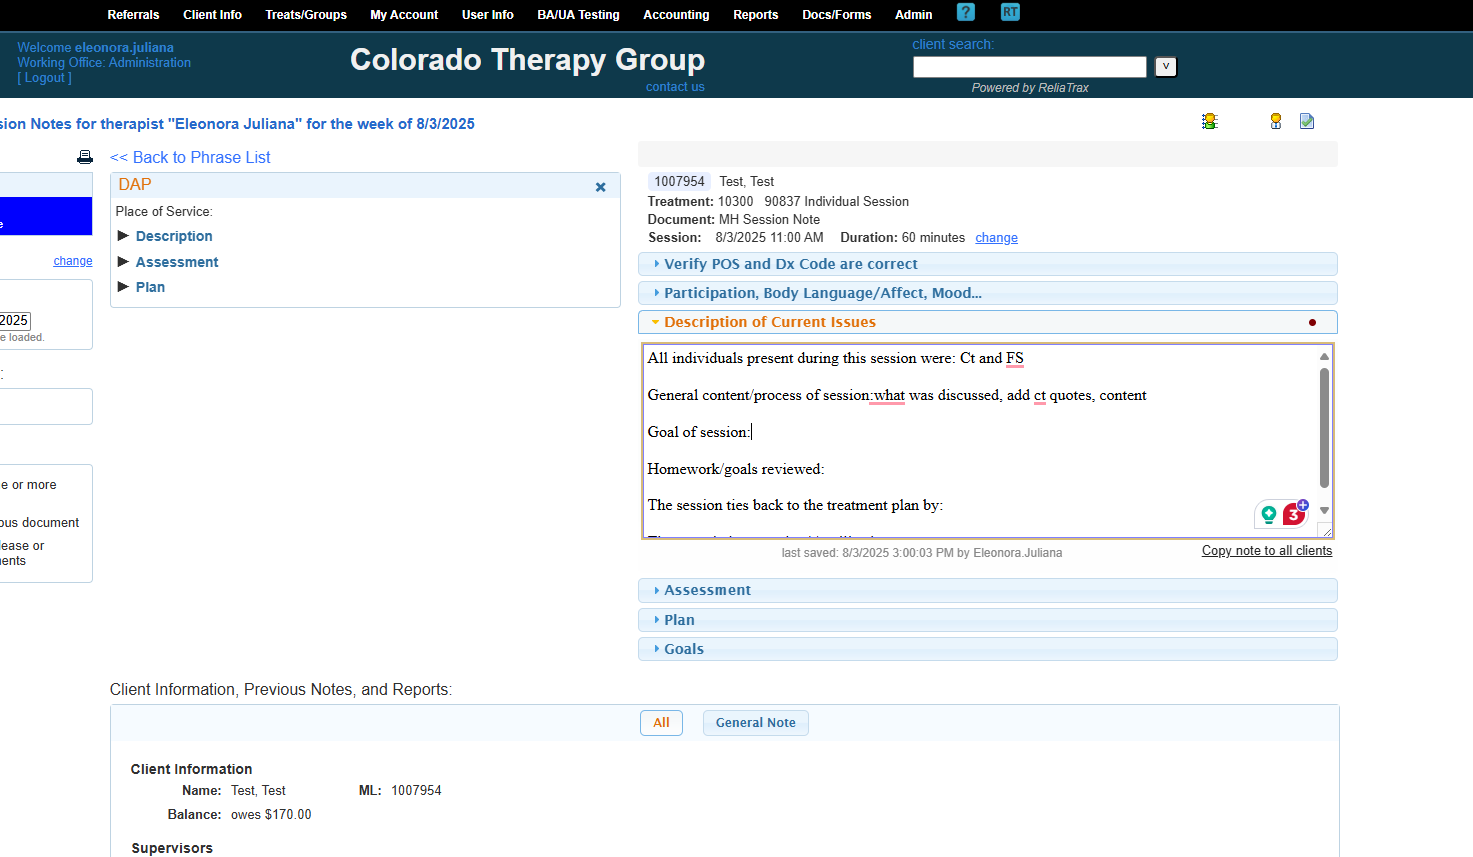Viewport: 1473px width, 857px height.
Task: Click the RT icon in top bar
Action: [1010, 12]
